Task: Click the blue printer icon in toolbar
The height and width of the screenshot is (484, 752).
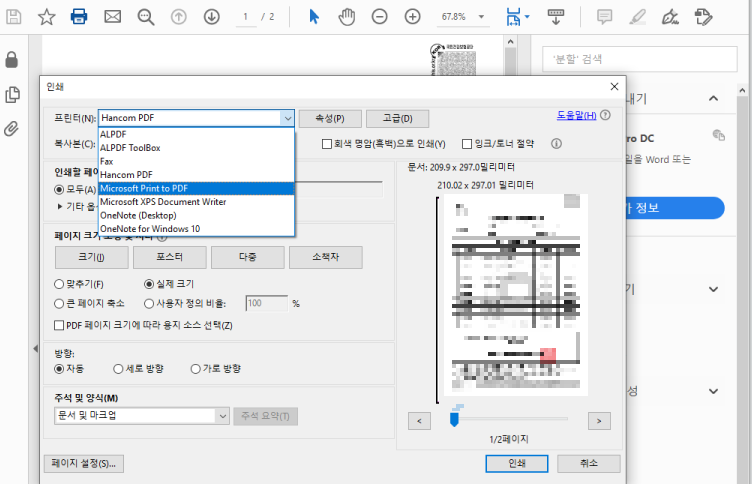Action: coord(79,17)
